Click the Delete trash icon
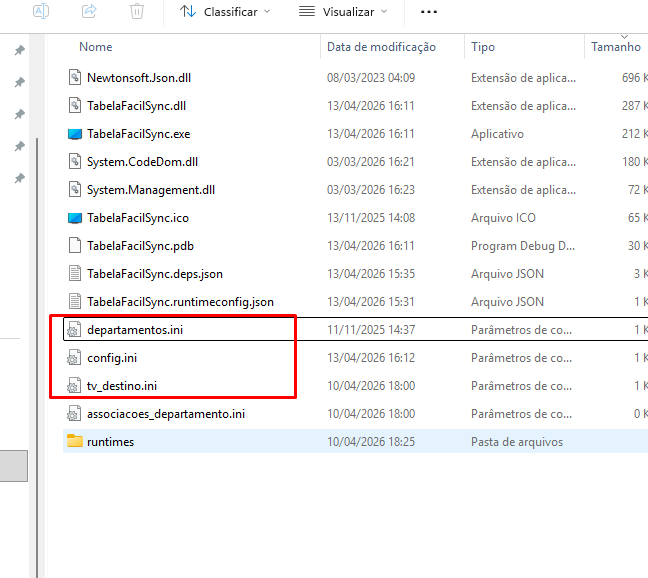 137,11
